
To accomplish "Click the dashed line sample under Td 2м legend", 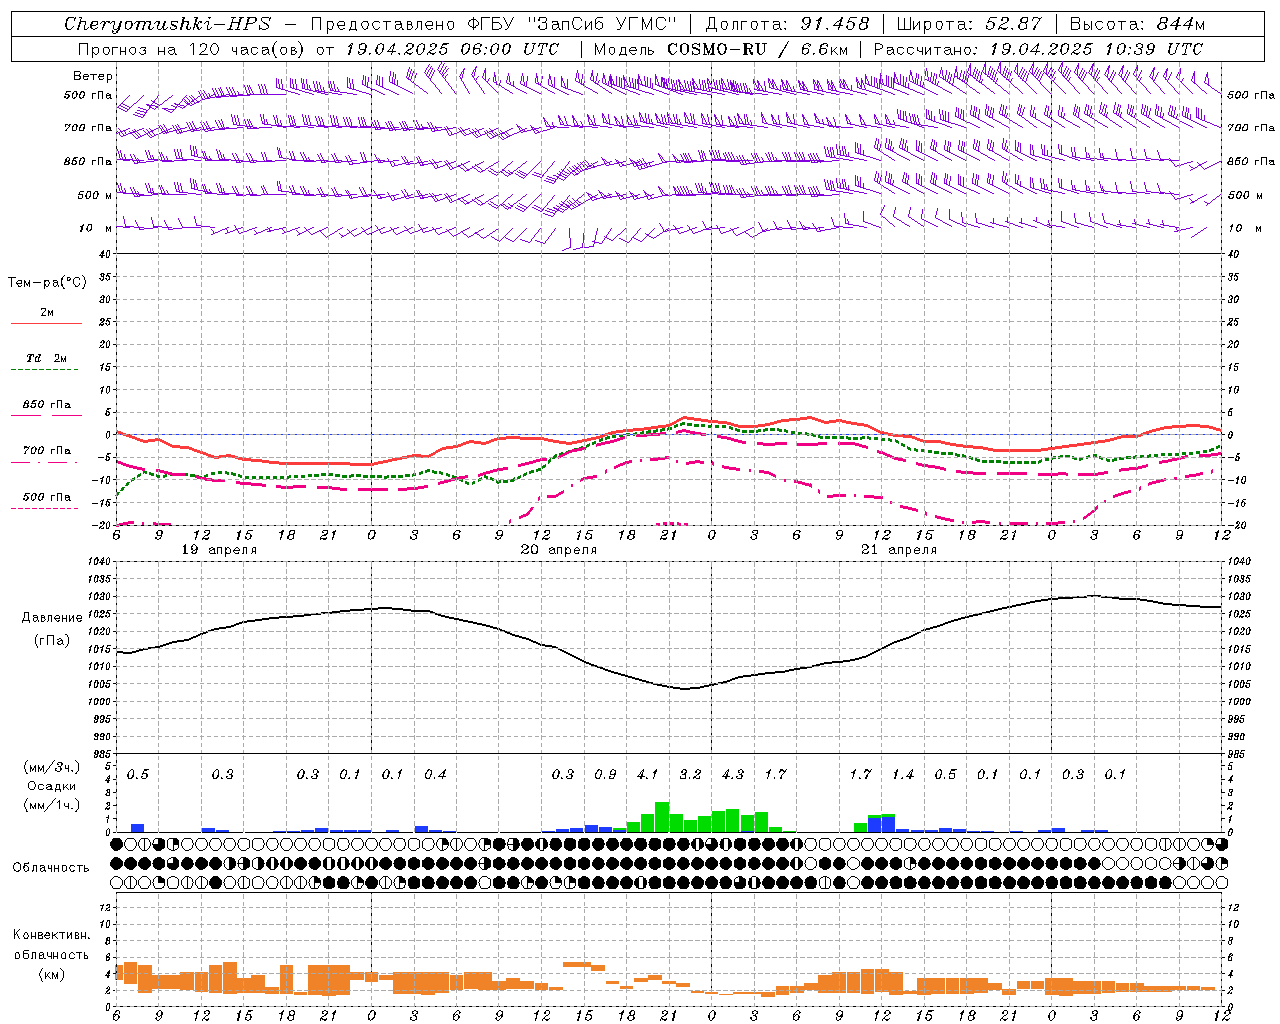I will 46,370.
